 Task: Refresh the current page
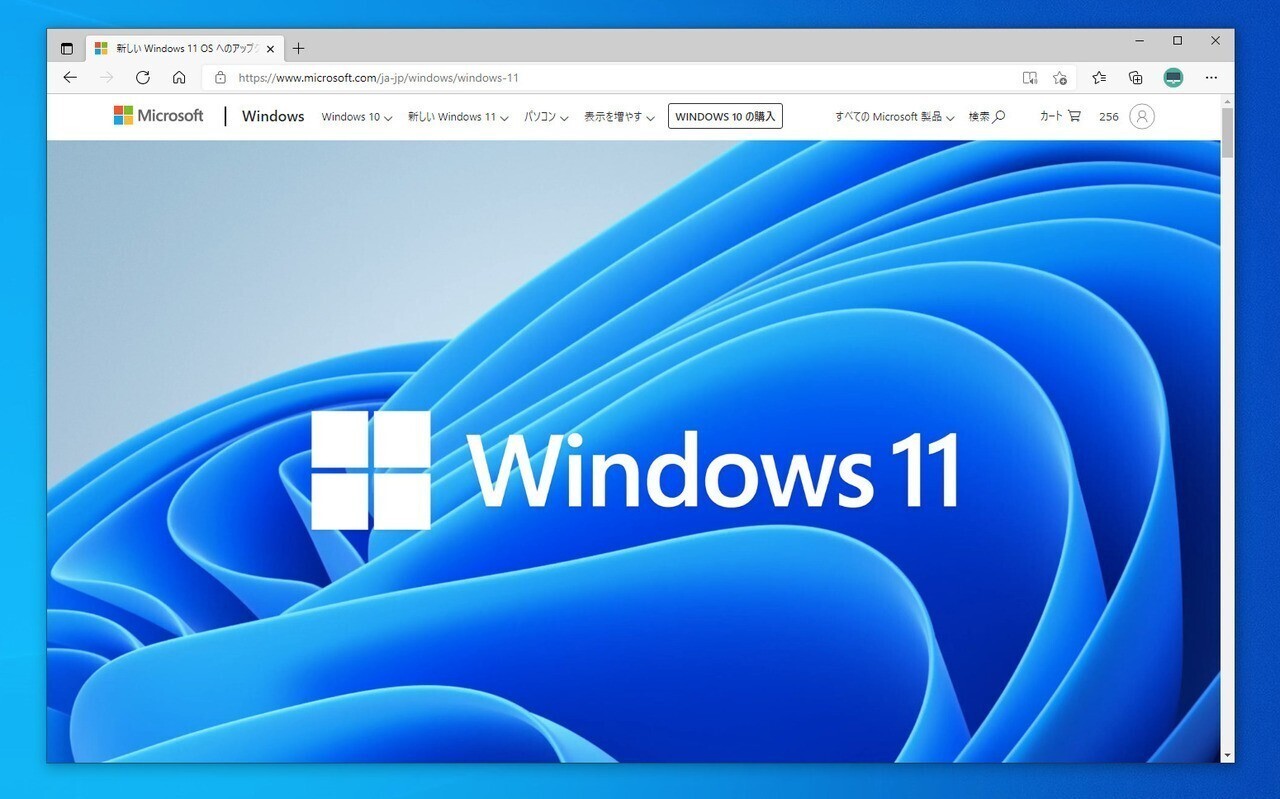143,77
